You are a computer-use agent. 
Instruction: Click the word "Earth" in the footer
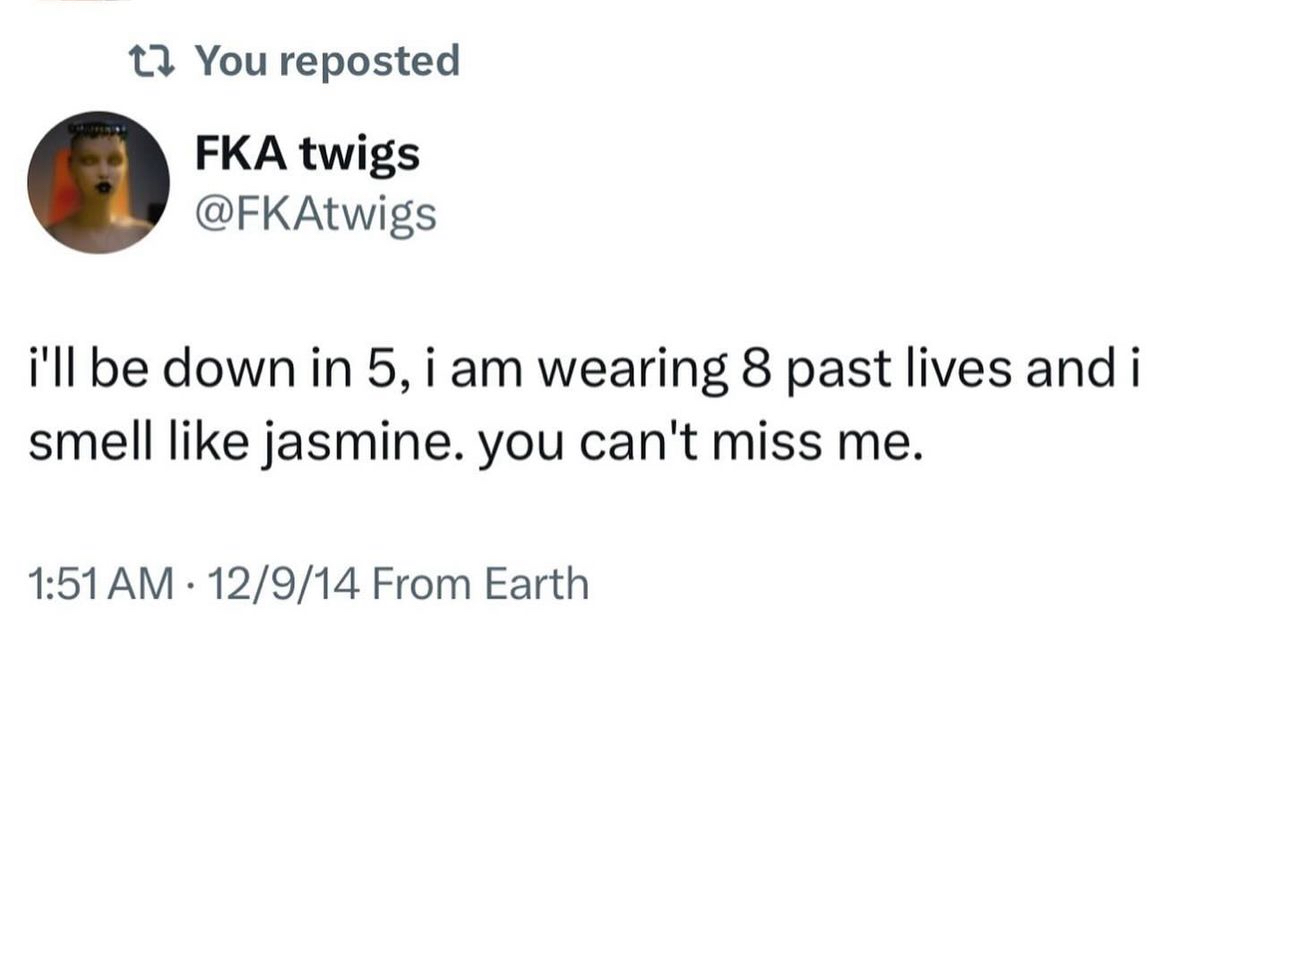pyautogui.click(x=537, y=584)
